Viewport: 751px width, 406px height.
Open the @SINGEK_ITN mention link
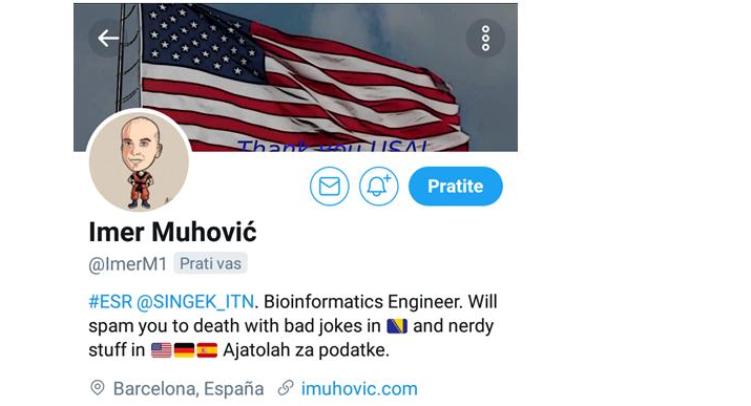(x=195, y=302)
